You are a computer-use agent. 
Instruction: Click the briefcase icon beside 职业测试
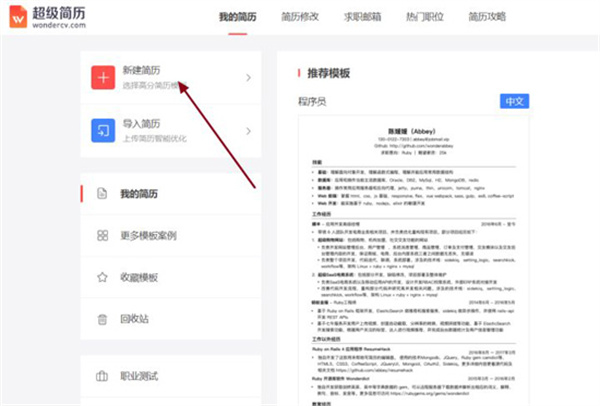click(x=102, y=377)
